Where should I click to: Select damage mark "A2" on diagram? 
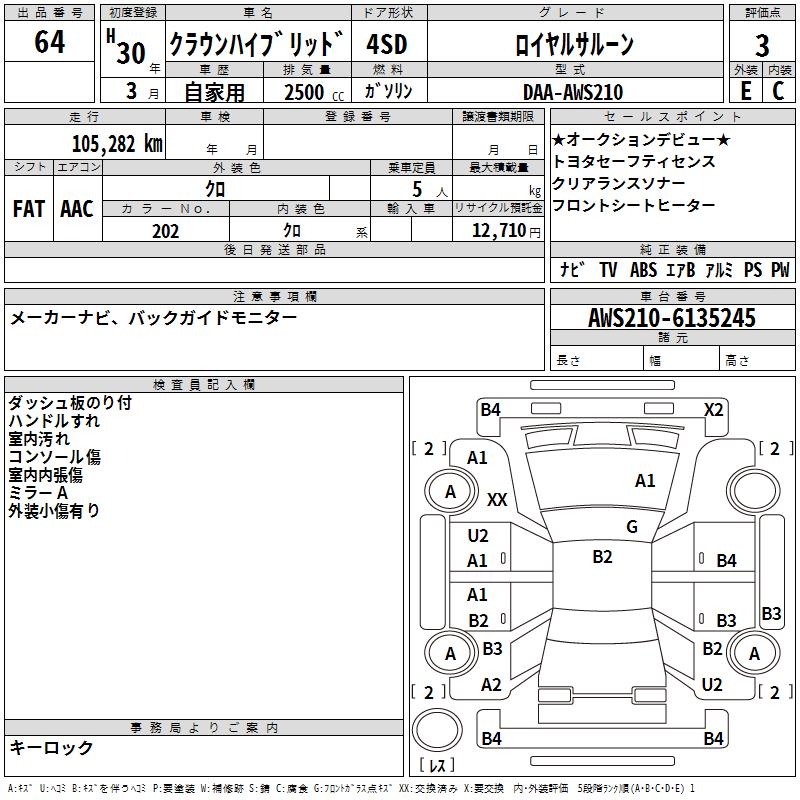pyautogui.click(x=491, y=685)
